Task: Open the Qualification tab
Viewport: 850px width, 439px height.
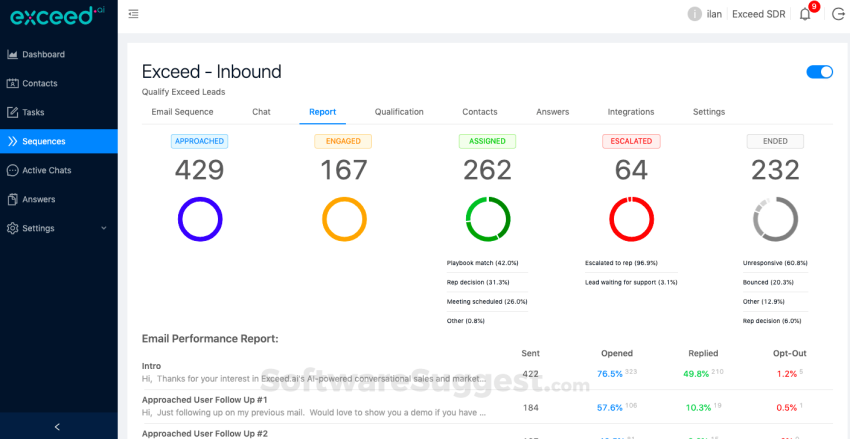Action: 399,112
